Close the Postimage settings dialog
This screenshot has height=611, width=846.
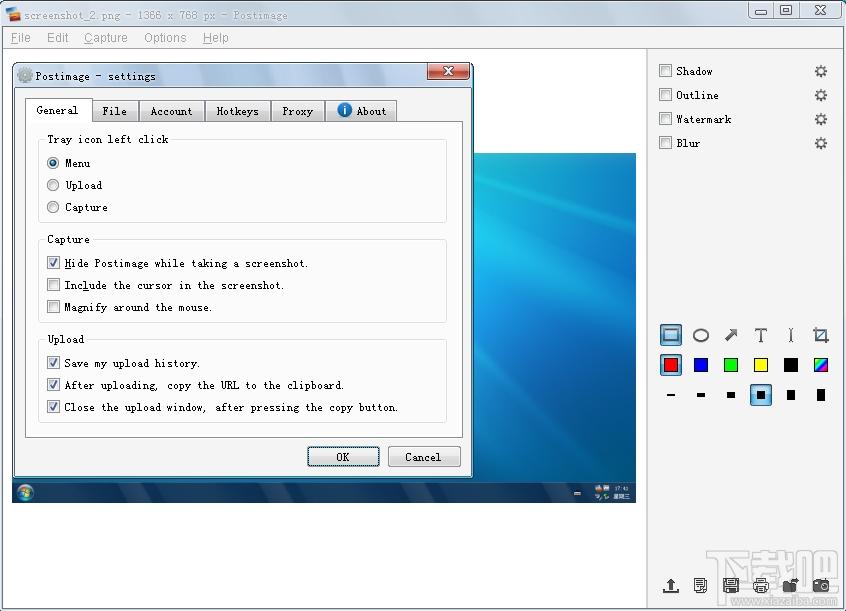(448, 71)
